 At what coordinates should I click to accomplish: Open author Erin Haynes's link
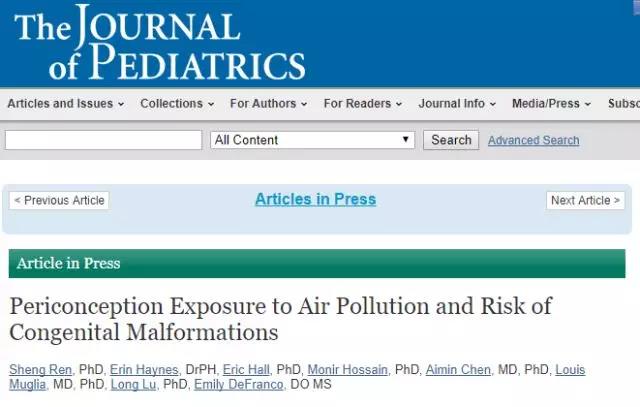coord(144,369)
